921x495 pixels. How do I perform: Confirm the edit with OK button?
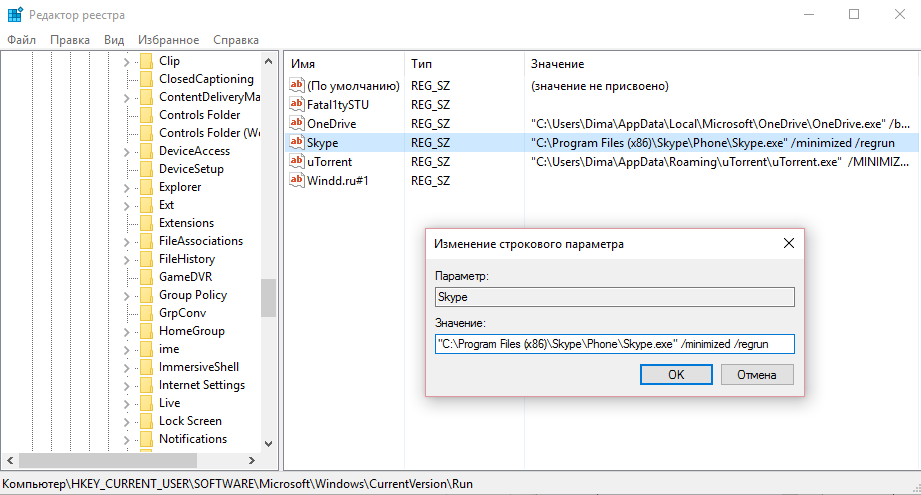pyautogui.click(x=676, y=375)
